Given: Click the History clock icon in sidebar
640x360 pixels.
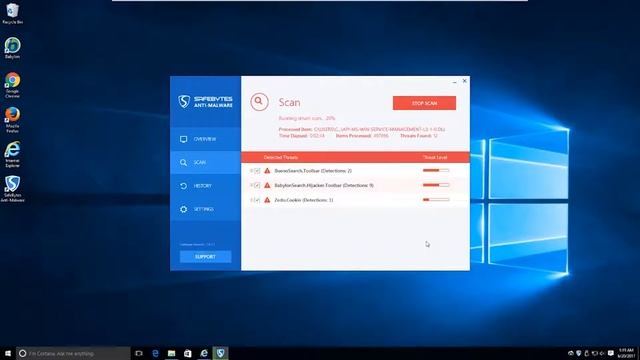Looking at the screenshot, I should [184, 186].
